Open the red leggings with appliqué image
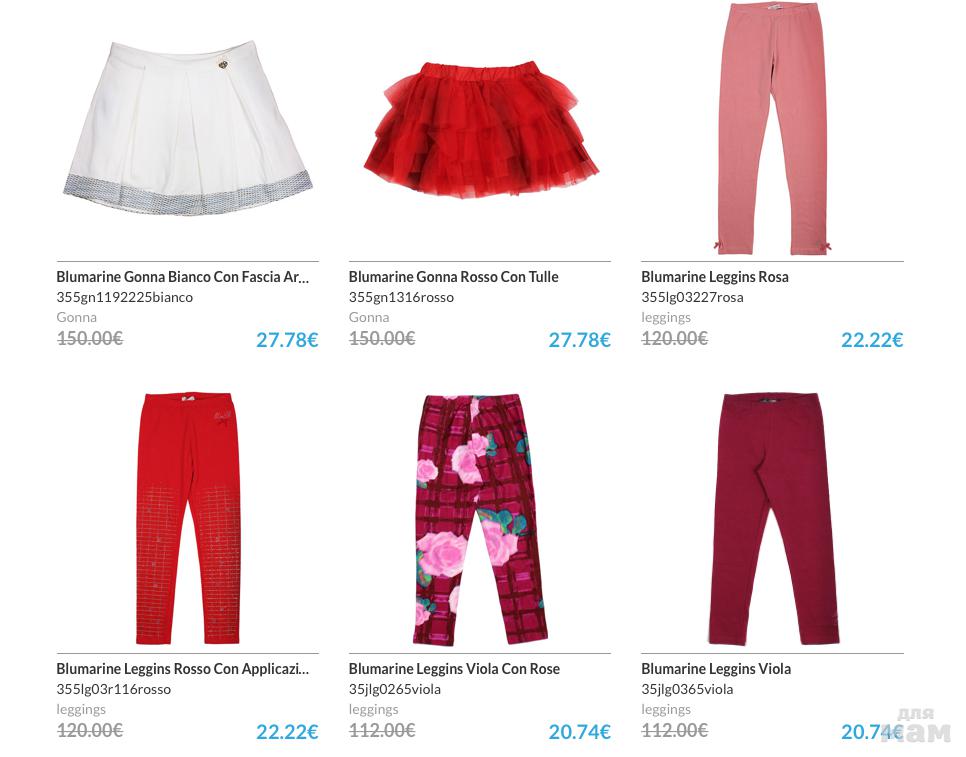Screen dimensions: 966x757 coord(188,519)
